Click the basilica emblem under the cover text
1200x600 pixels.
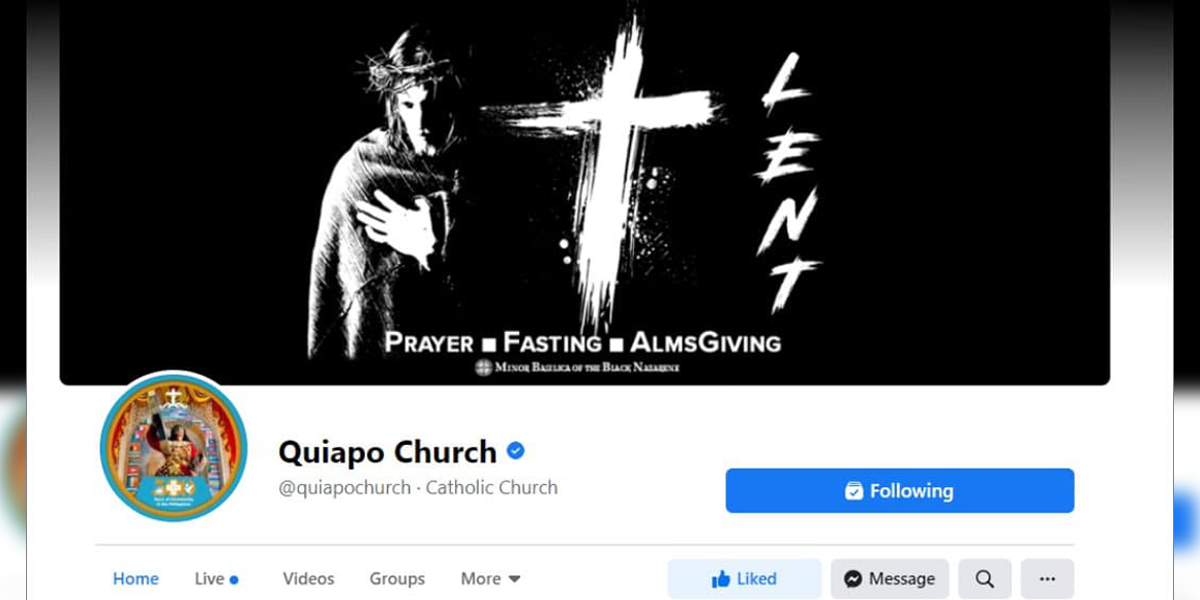(x=483, y=366)
